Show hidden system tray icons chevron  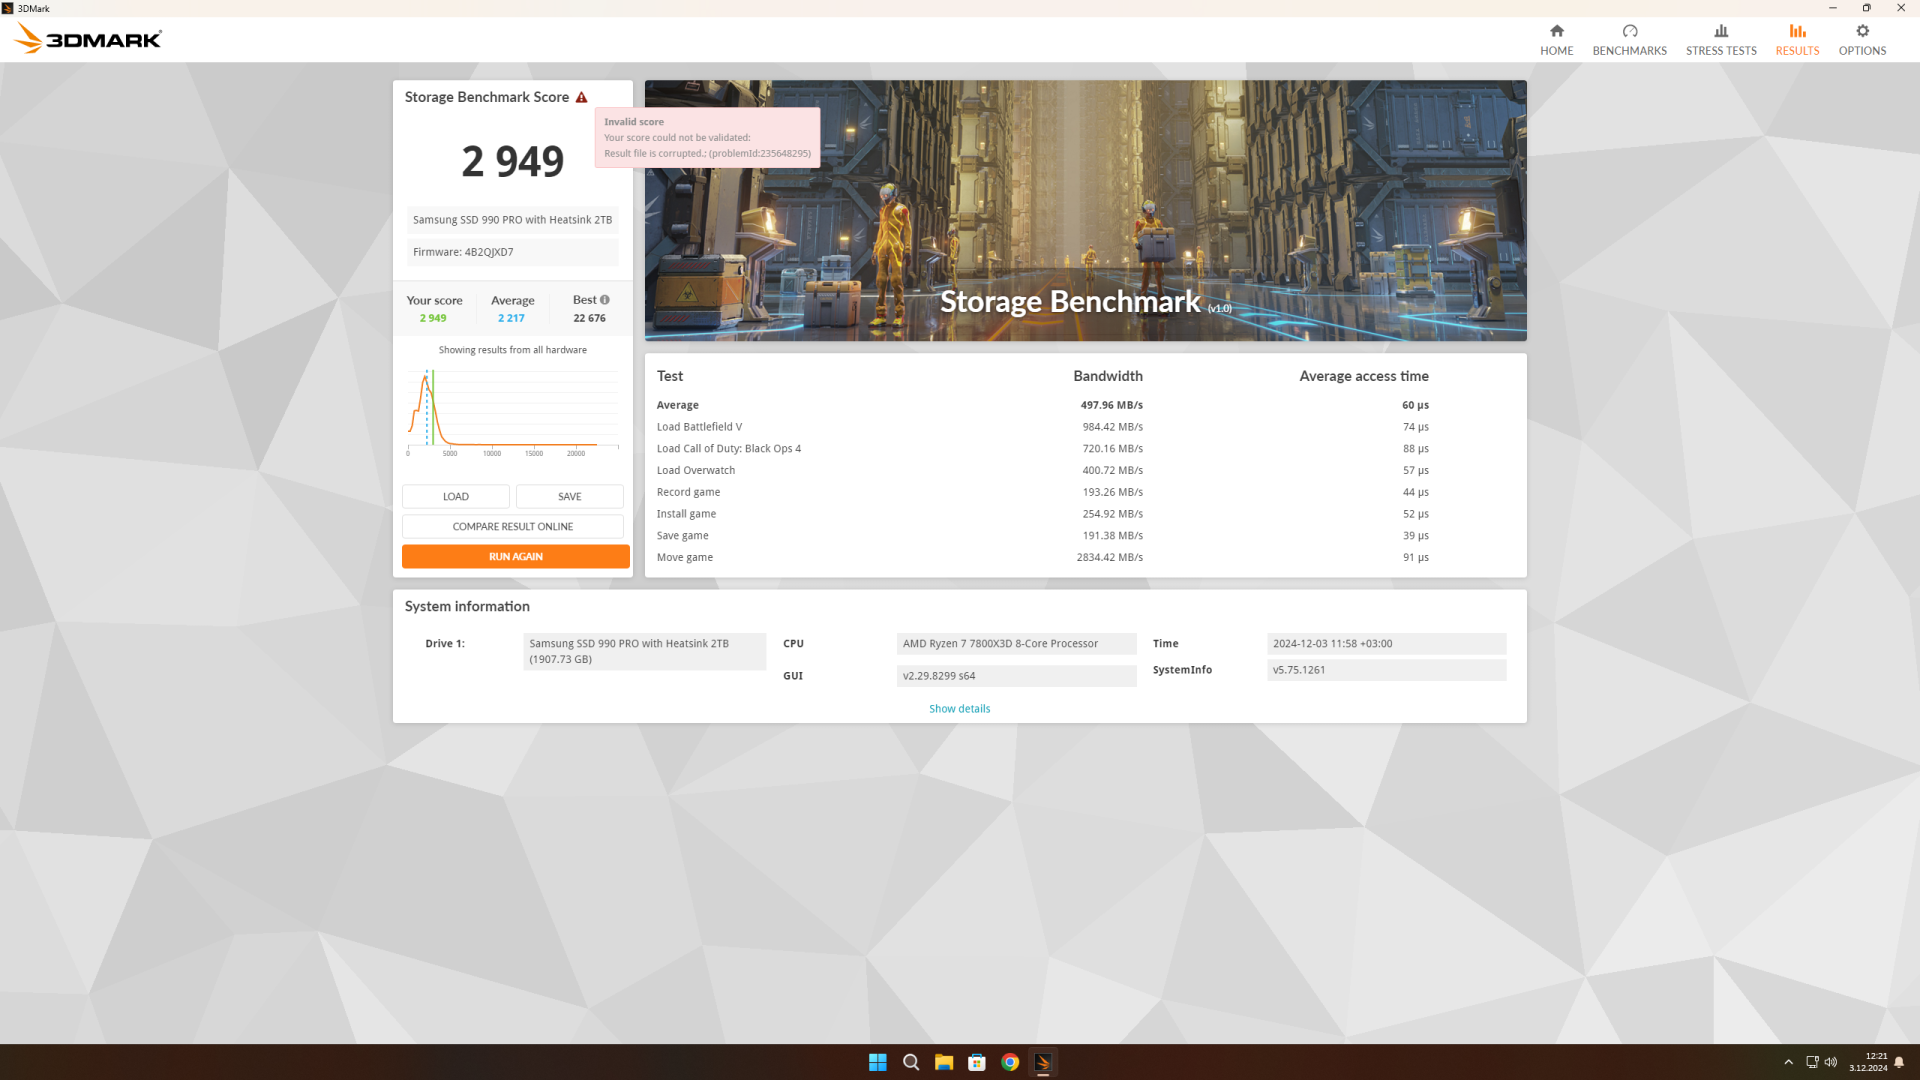coord(1788,1062)
